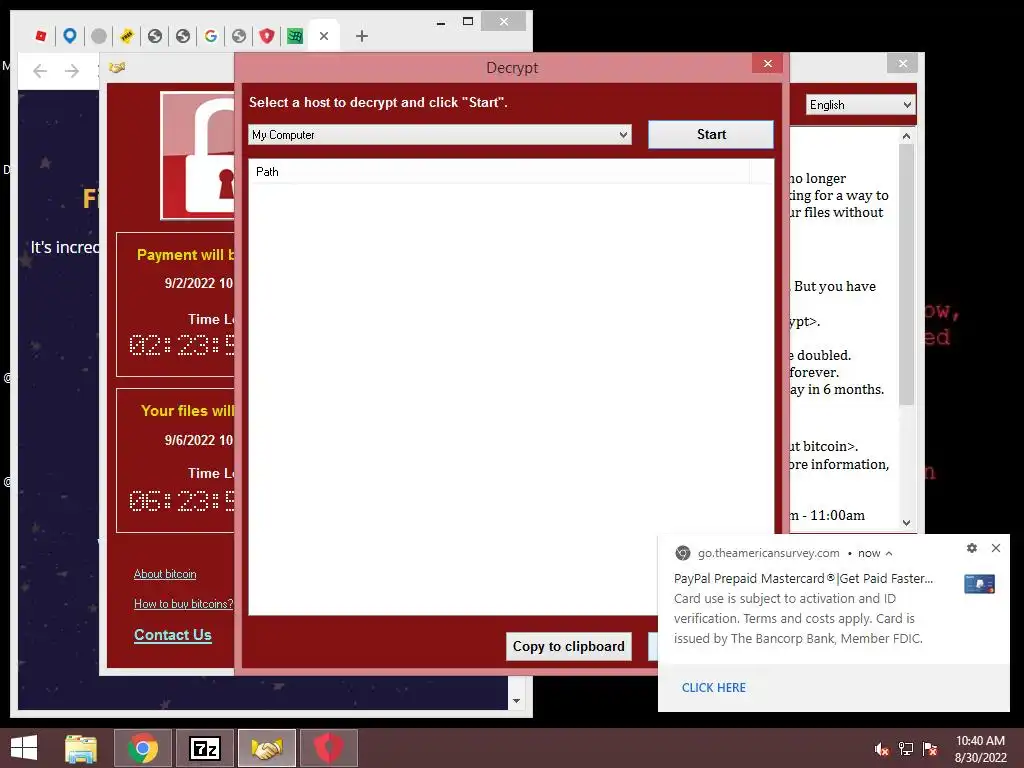Close the Decrypt dialog
The image size is (1024, 768).
coord(767,63)
